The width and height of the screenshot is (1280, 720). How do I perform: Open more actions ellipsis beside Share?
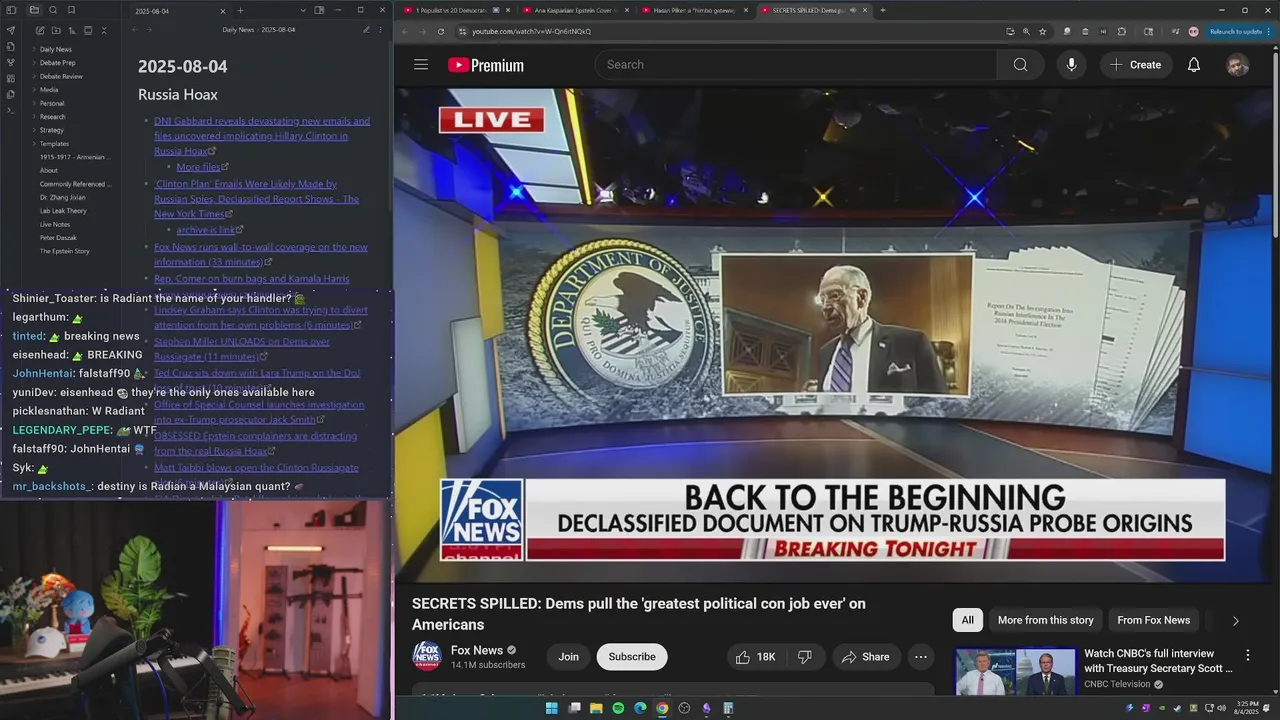click(x=920, y=657)
